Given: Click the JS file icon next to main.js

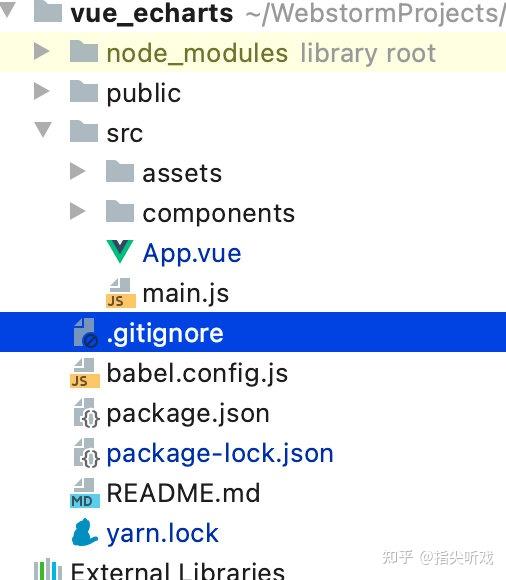Looking at the screenshot, I should click(121, 293).
